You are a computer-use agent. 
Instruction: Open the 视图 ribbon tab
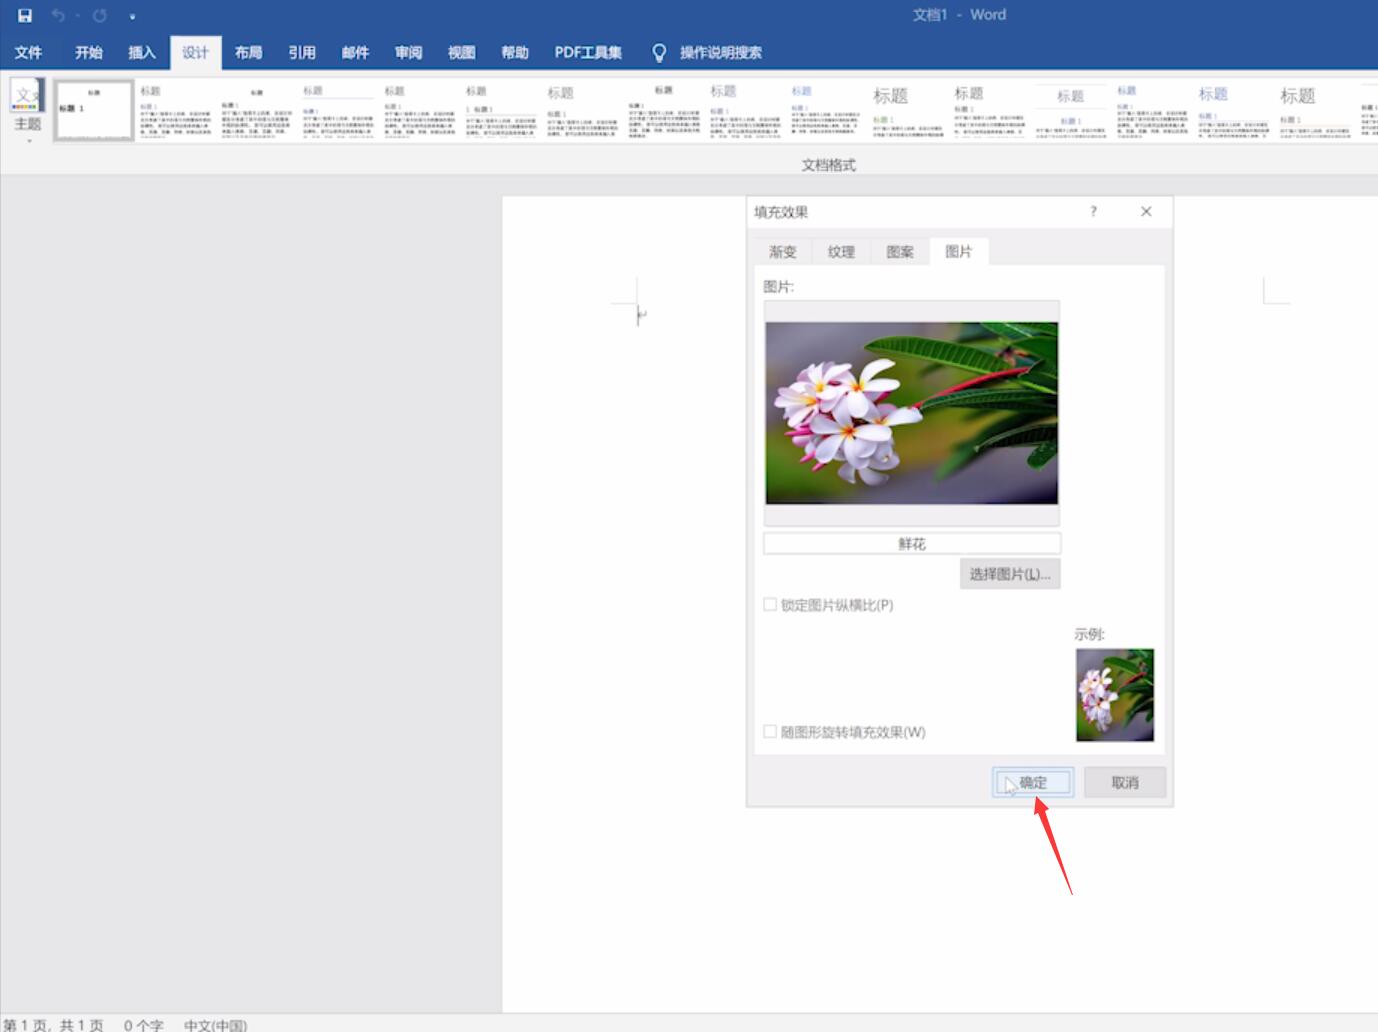click(x=461, y=52)
